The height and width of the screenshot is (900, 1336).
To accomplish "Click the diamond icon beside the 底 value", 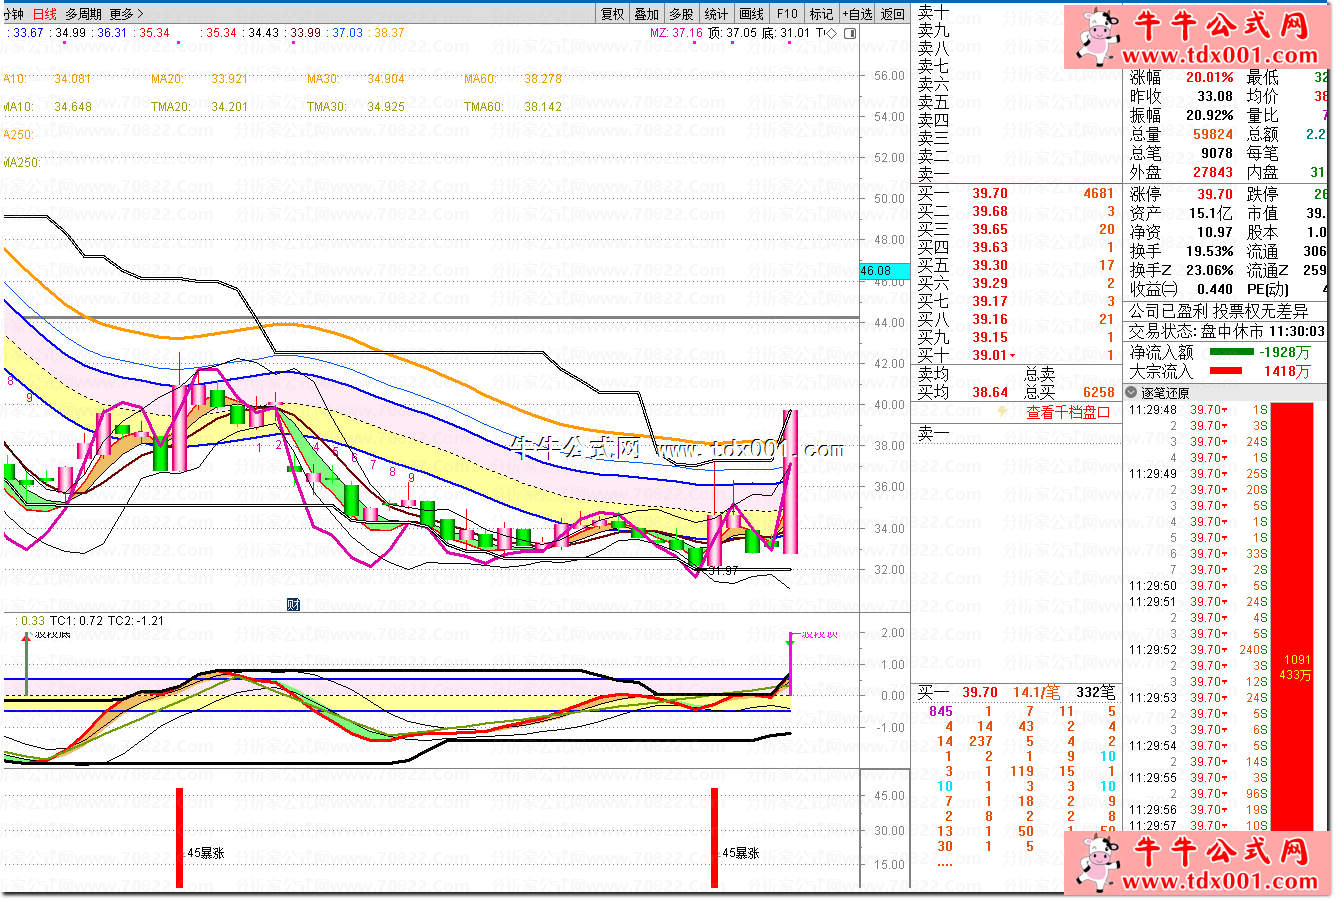I will click(833, 33).
